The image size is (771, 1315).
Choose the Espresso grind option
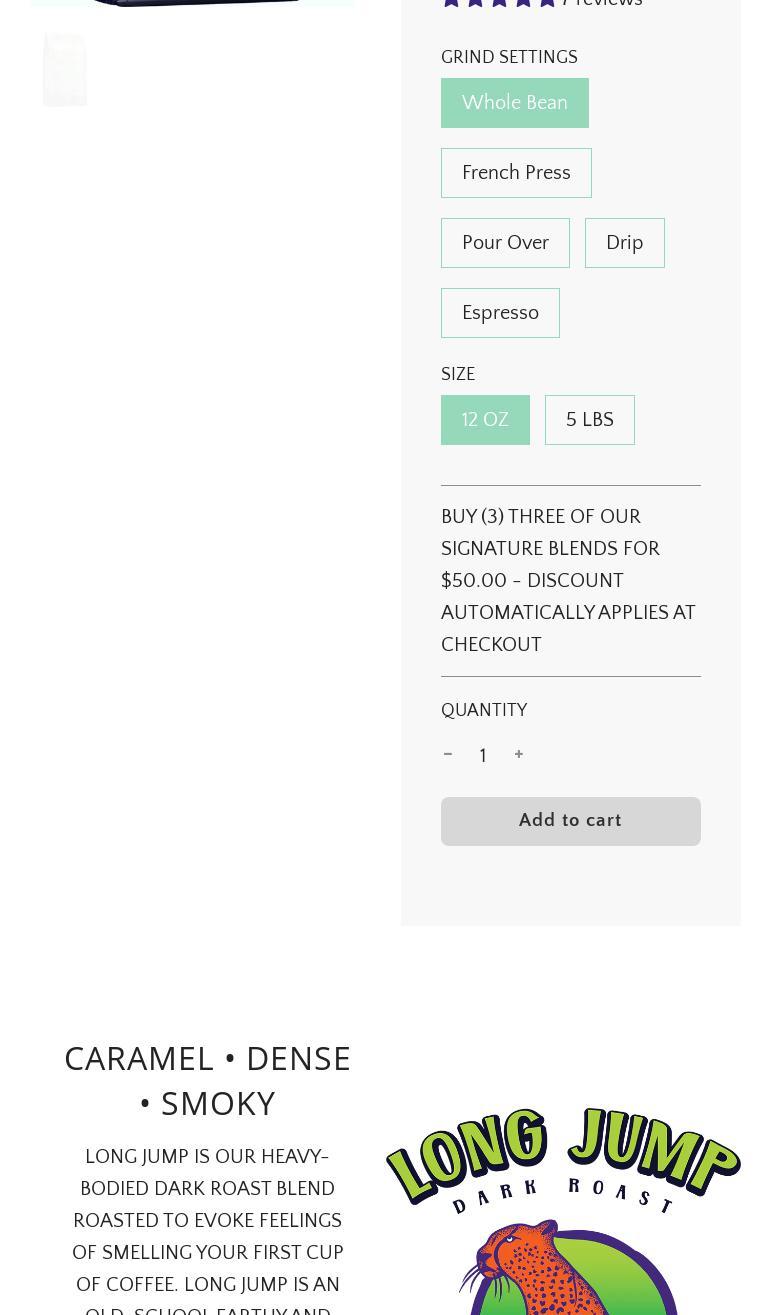[x=500, y=313]
